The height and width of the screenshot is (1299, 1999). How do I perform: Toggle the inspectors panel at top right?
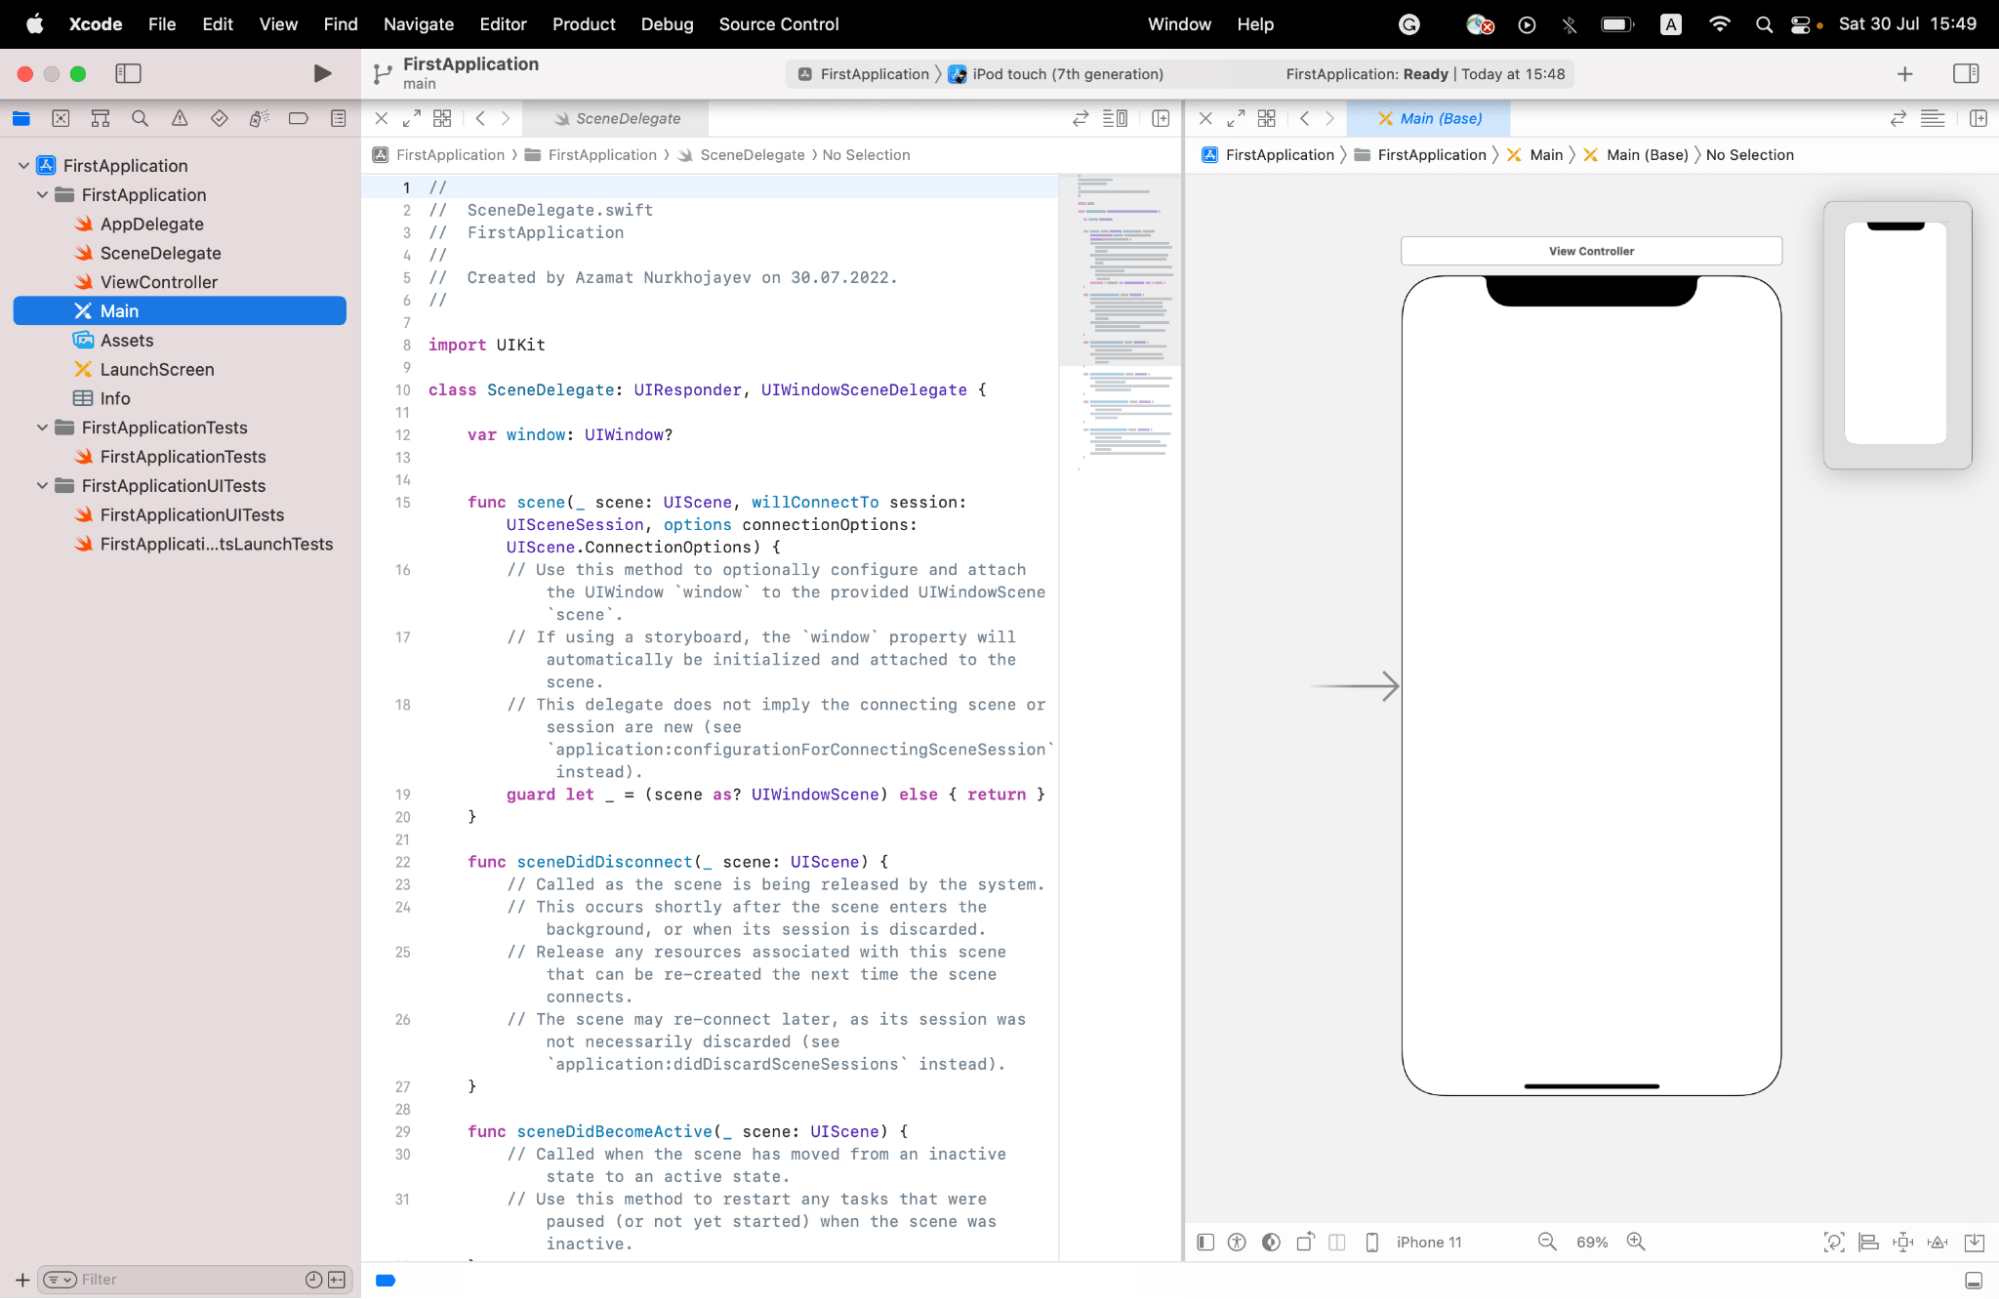(x=1965, y=73)
